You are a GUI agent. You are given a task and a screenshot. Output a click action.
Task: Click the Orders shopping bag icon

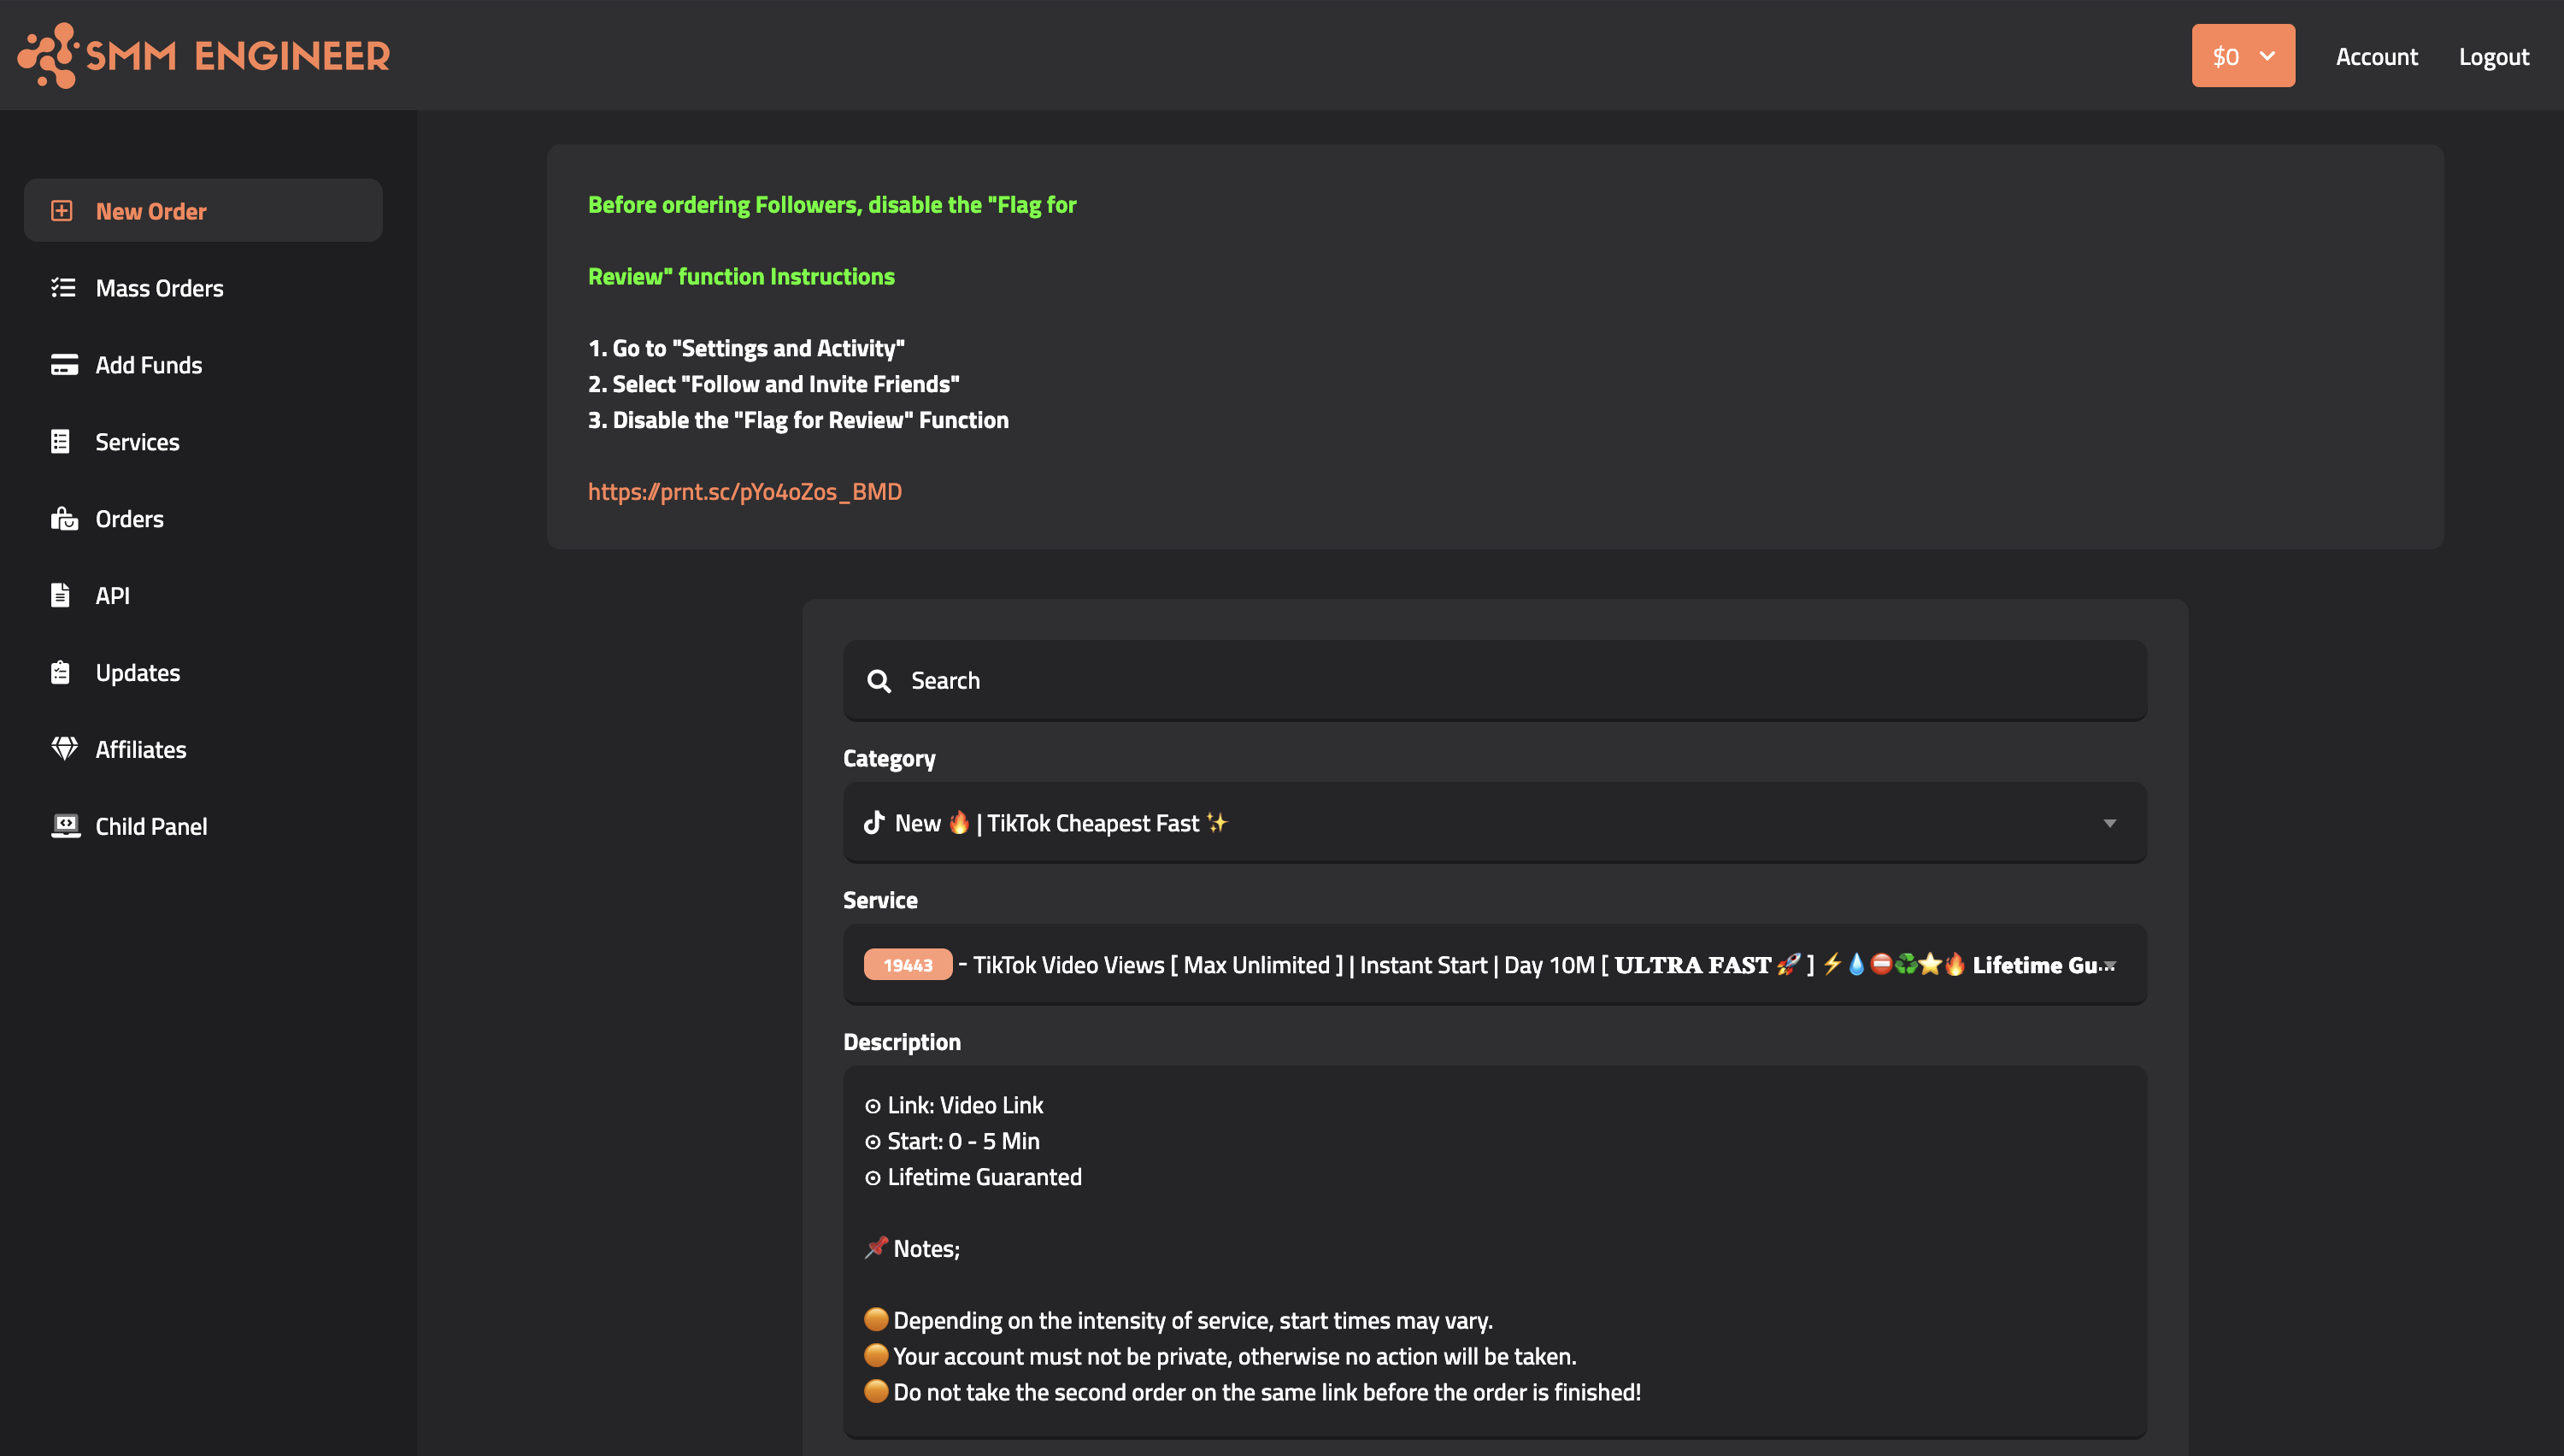pos(64,519)
